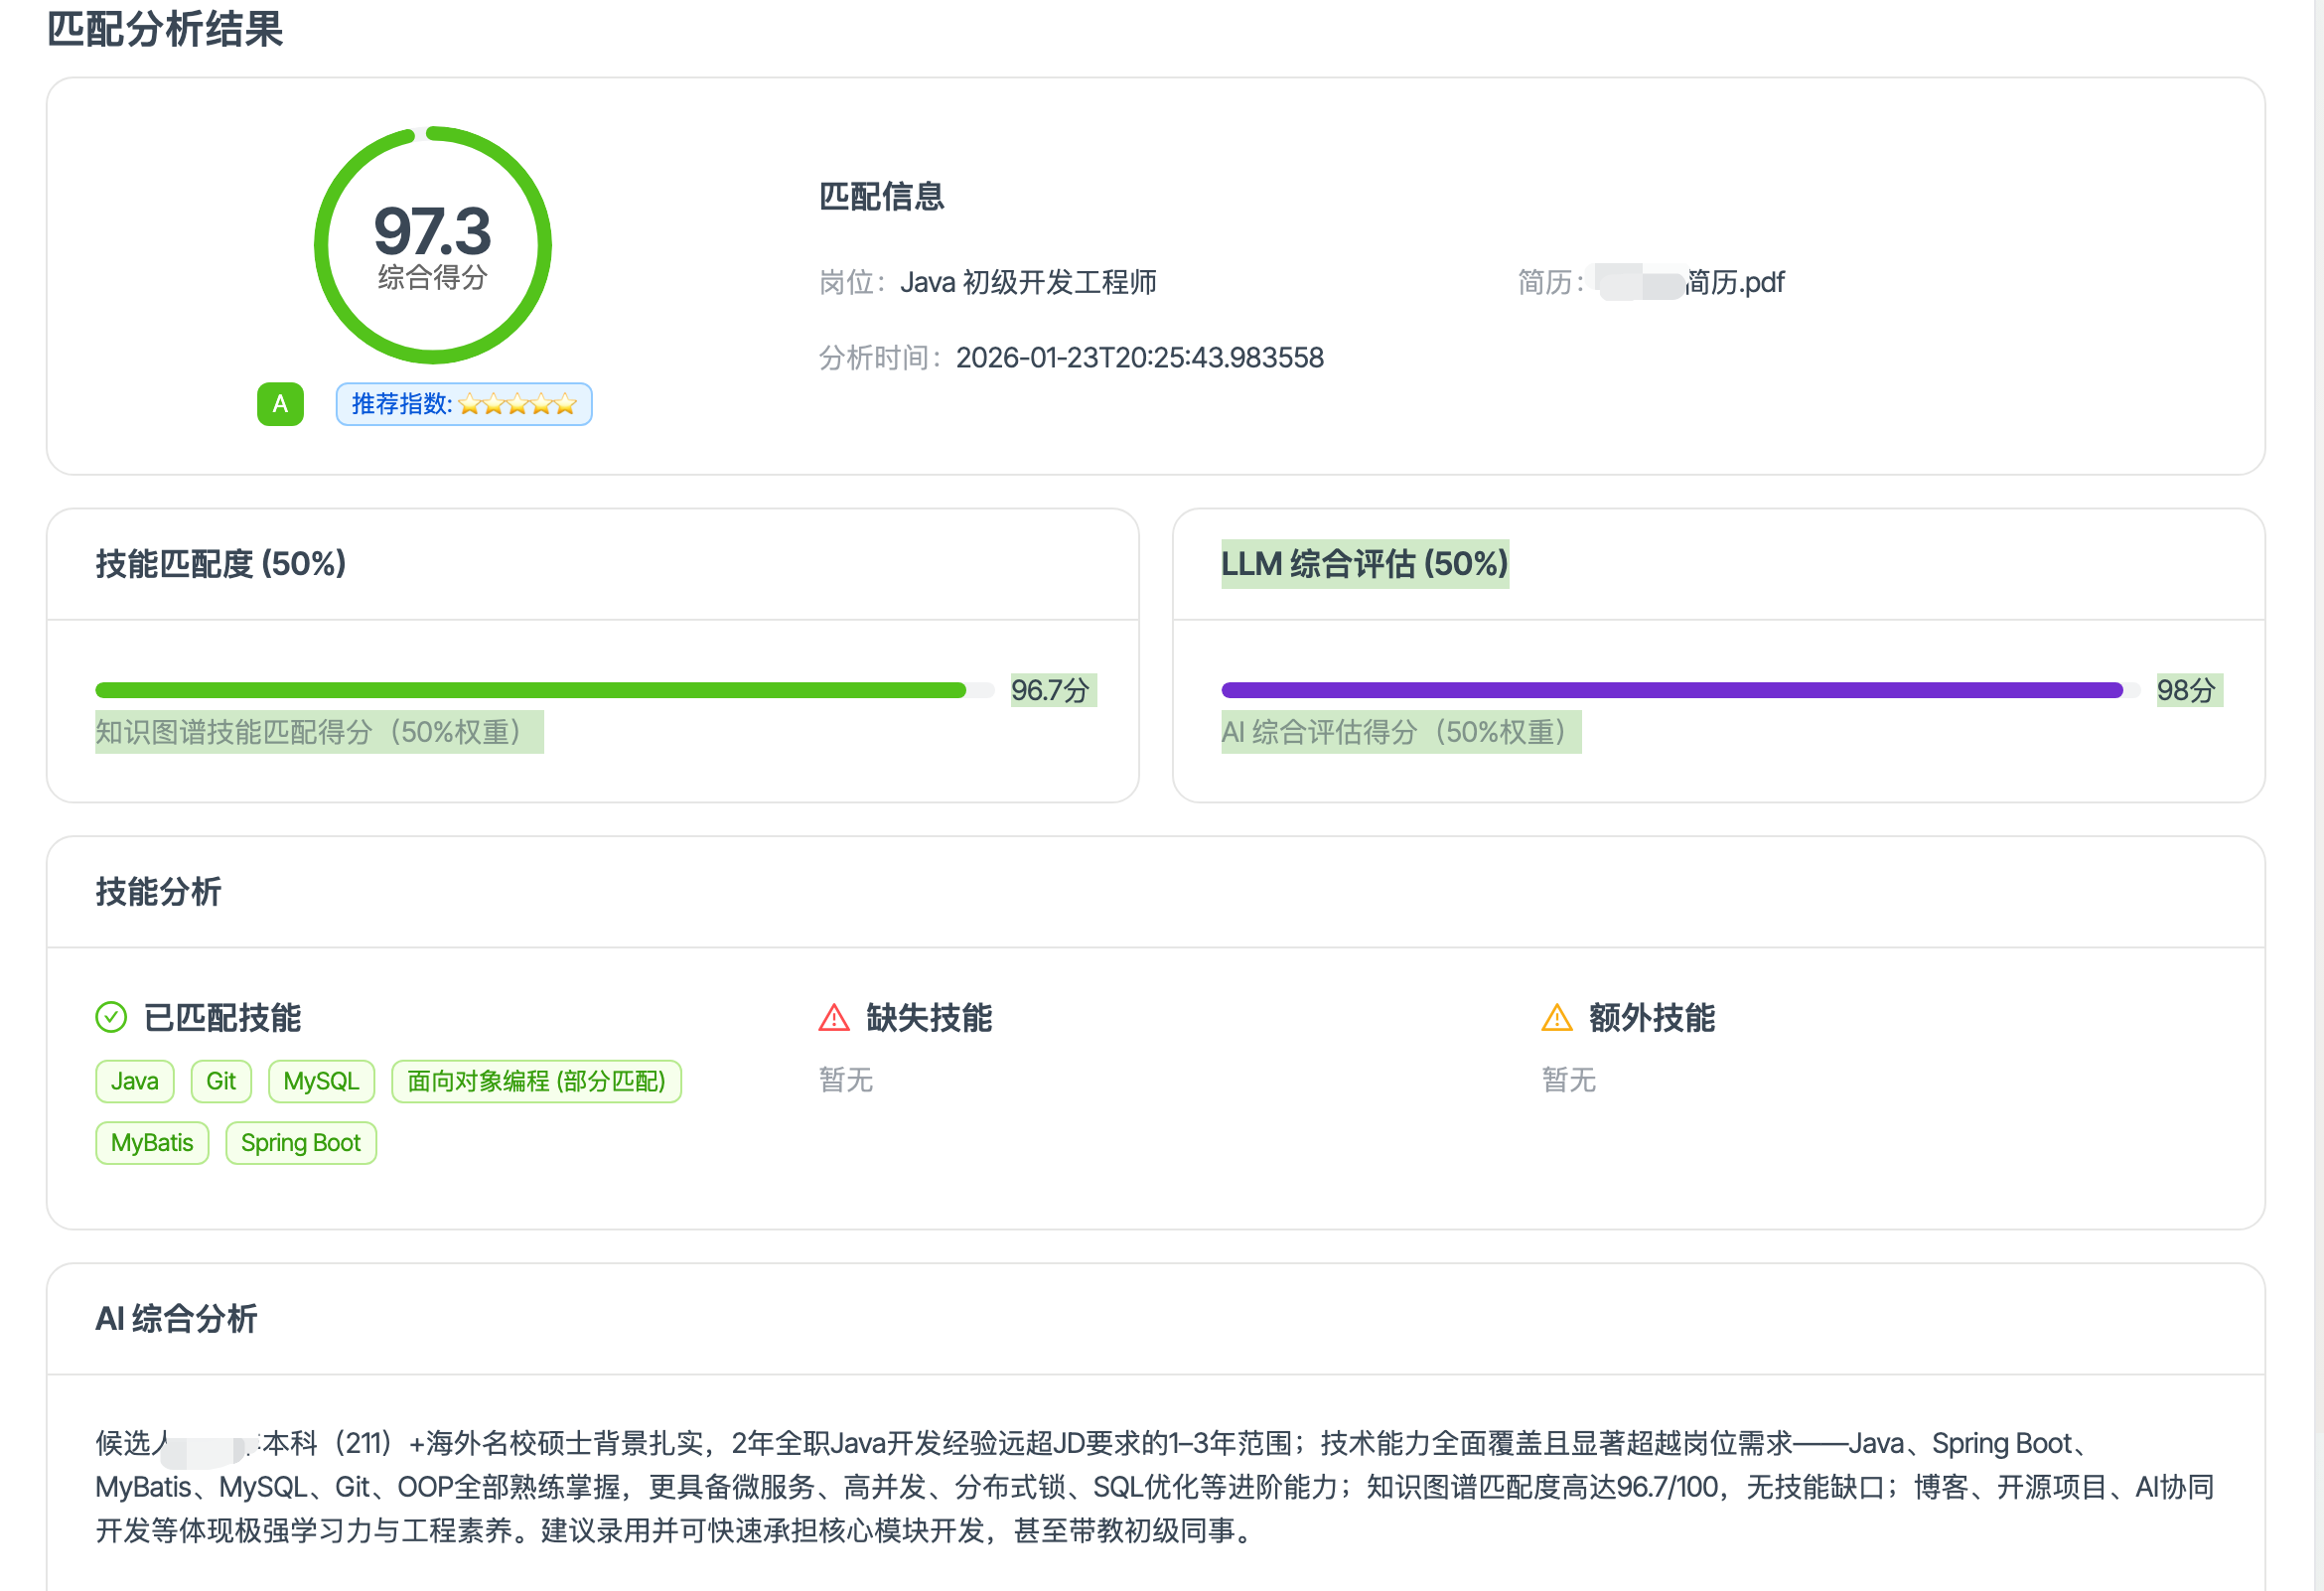
Task: Click the yellow warning triangle beside 额外技能
Action: click(1557, 1018)
